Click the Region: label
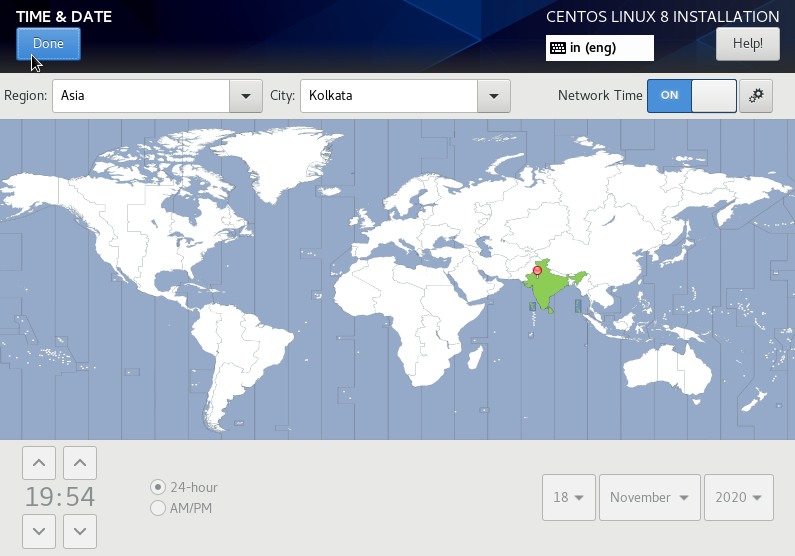Image resolution: width=795 pixels, height=556 pixels. (25, 95)
